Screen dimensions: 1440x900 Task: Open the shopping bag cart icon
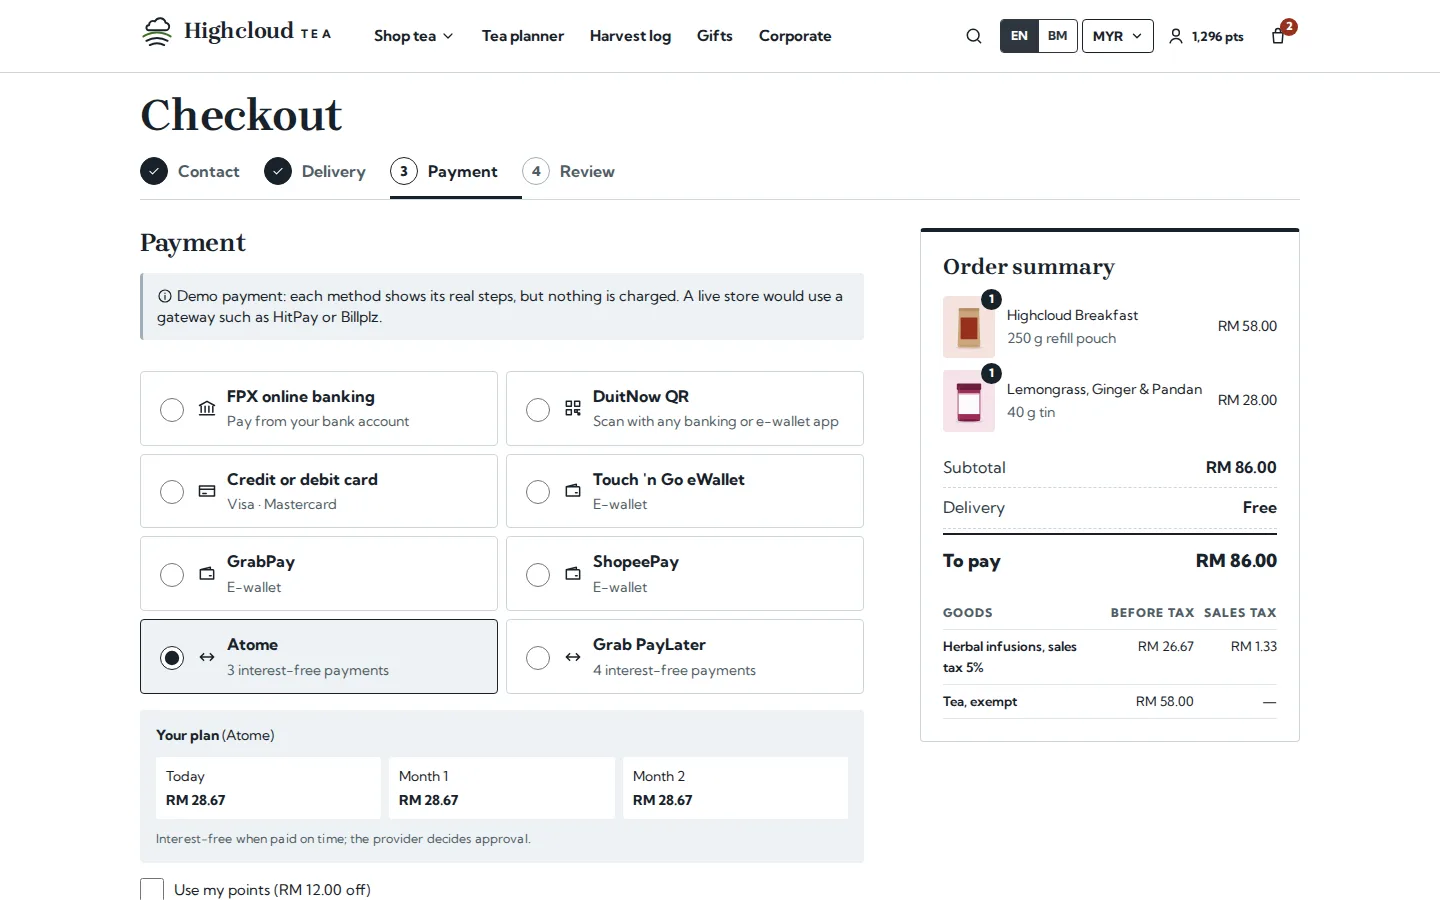[1278, 36]
